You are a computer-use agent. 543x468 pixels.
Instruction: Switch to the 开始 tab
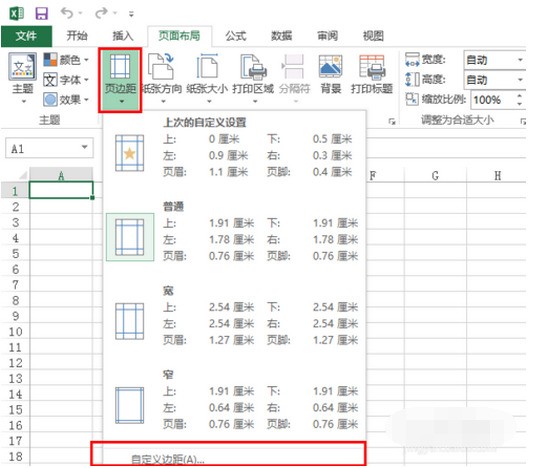[77, 36]
